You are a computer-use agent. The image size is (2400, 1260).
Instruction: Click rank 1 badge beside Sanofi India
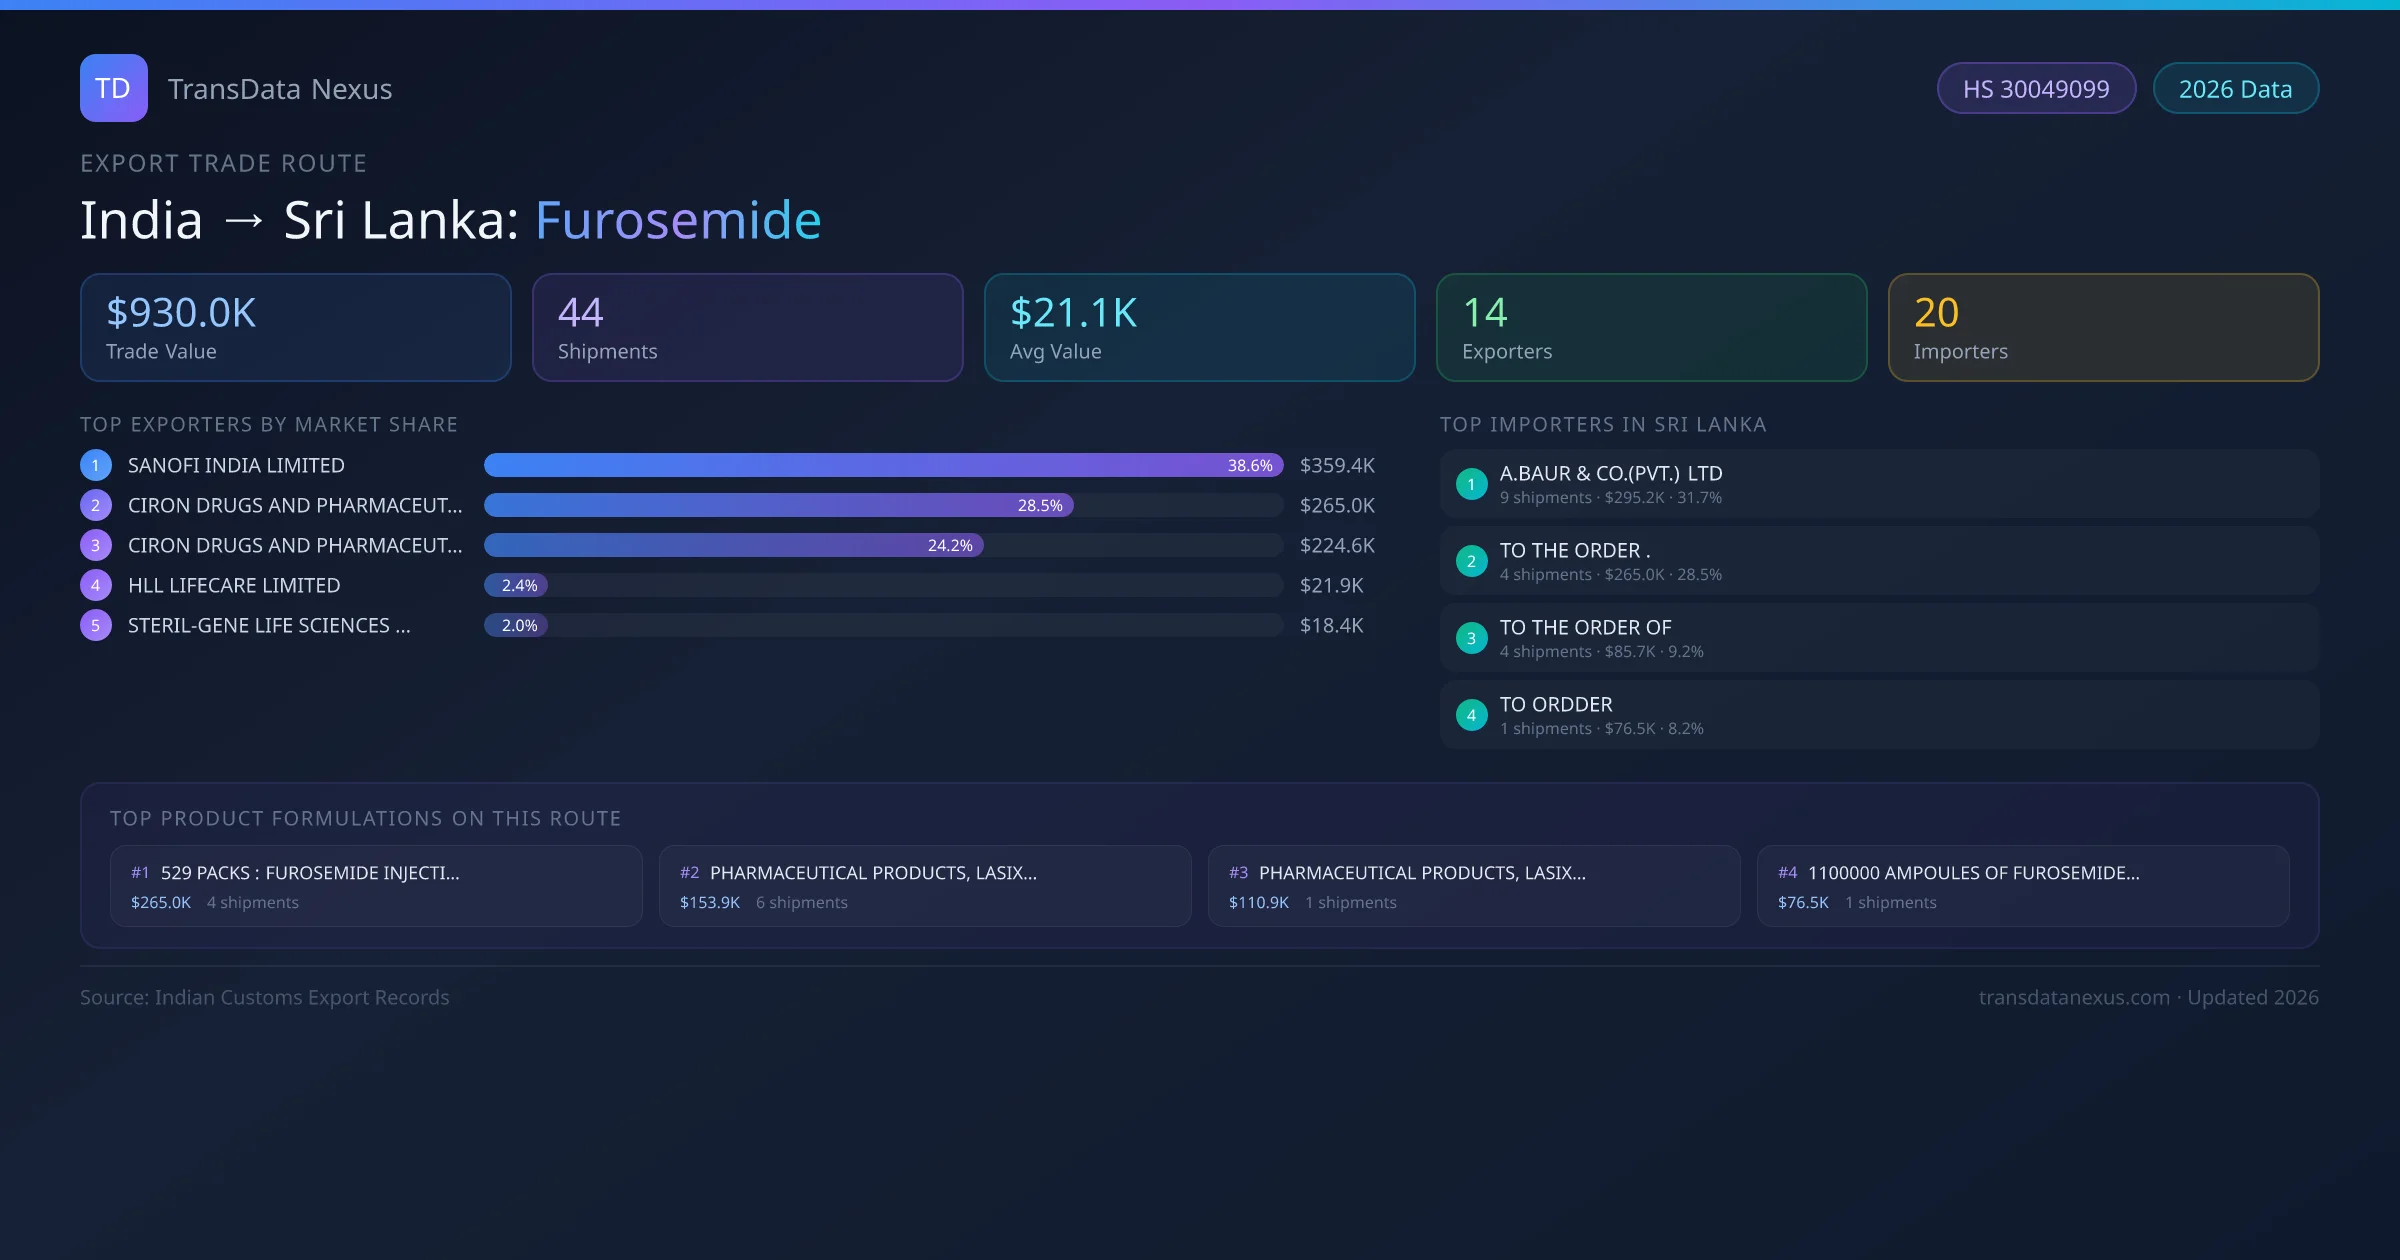click(96, 465)
